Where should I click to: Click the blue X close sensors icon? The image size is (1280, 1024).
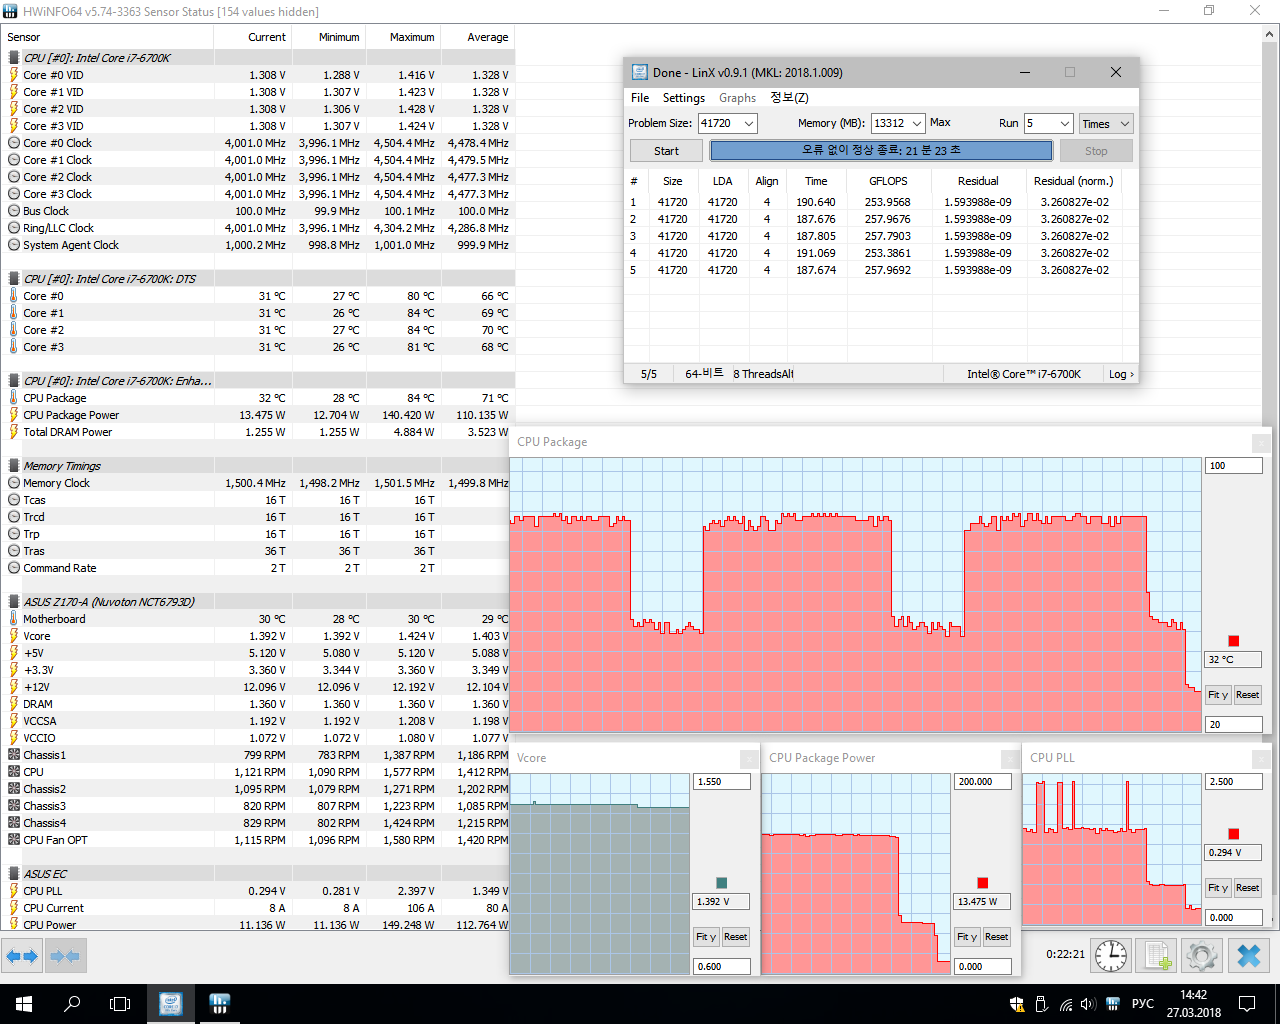pos(1248,955)
